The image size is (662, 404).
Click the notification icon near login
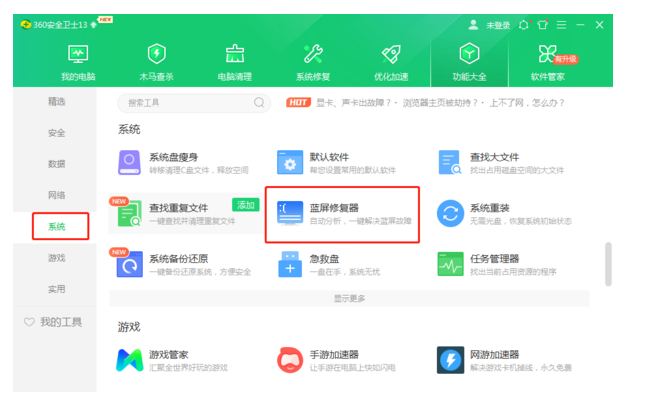(x=524, y=25)
